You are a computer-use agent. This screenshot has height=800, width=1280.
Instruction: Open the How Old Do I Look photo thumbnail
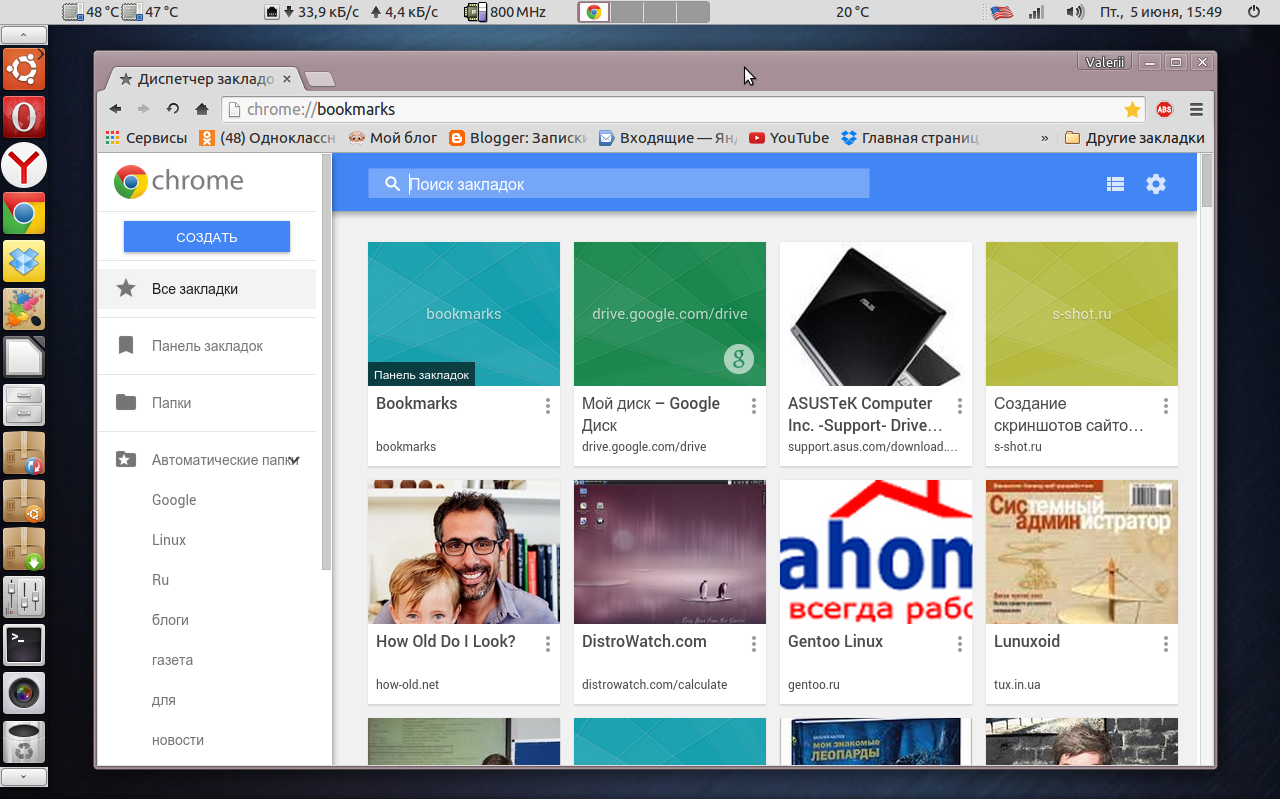coord(464,552)
